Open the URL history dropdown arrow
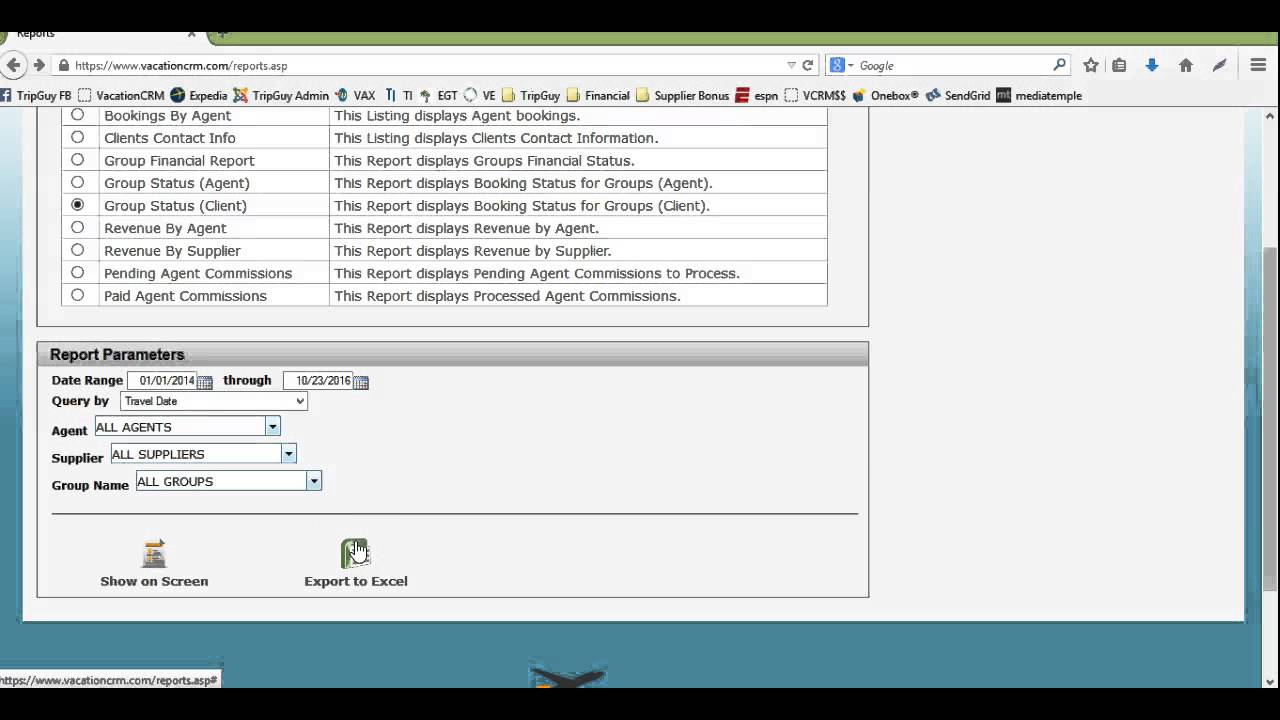This screenshot has height=720, width=1280. coord(791,65)
